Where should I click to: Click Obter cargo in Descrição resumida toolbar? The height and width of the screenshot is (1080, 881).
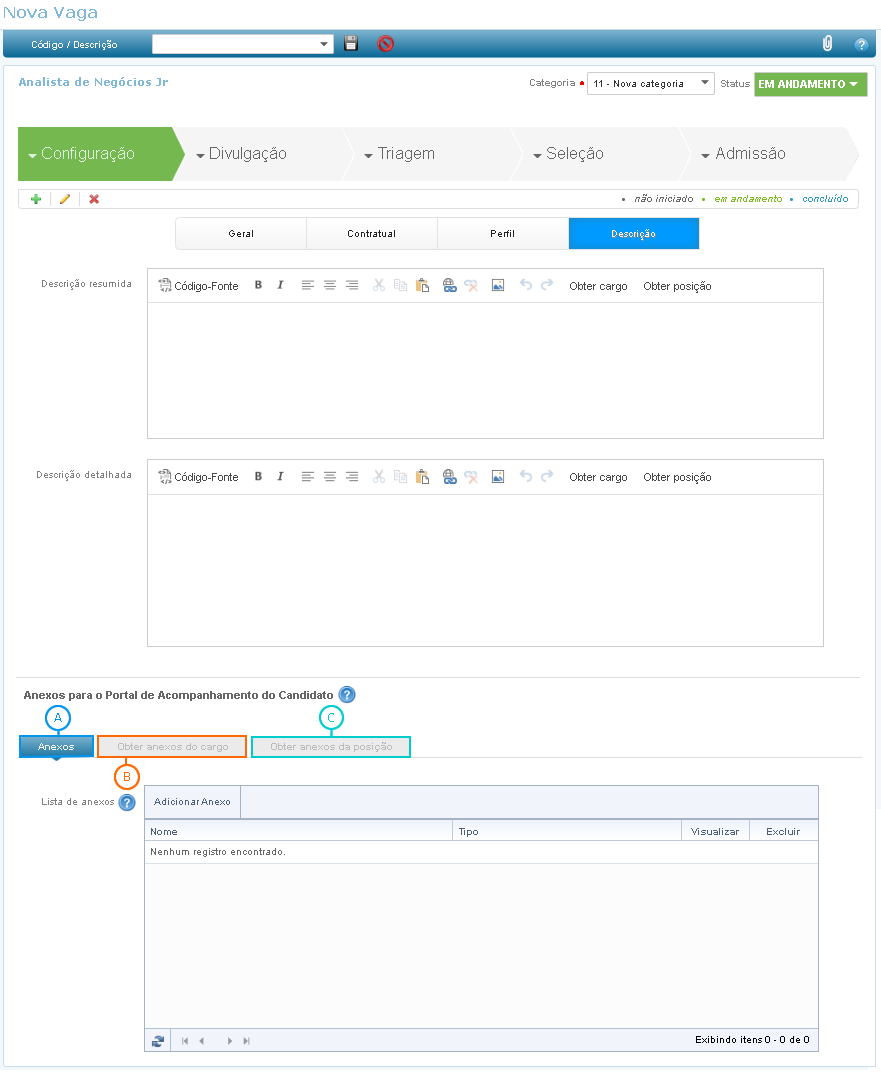pyautogui.click(x=598, y=286)
